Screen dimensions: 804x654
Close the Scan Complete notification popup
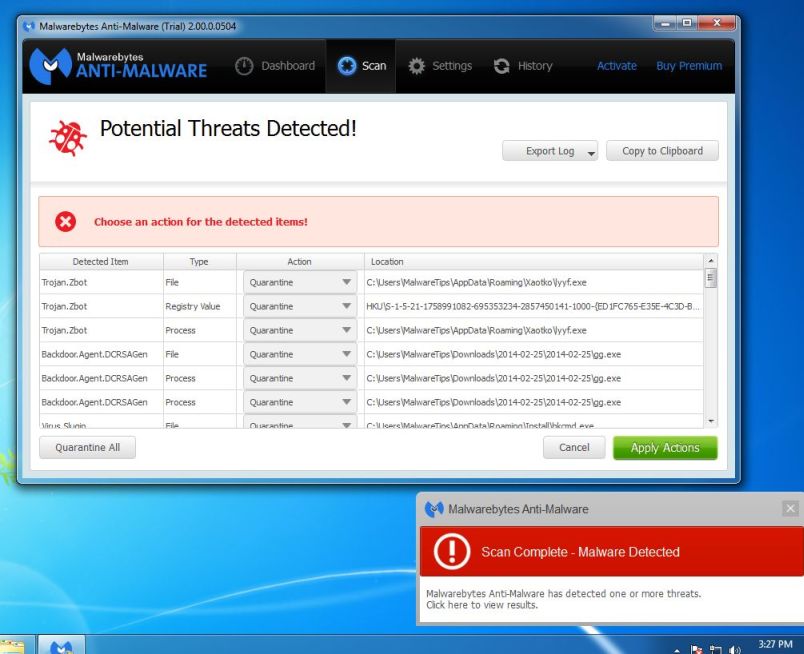pos(791,509)
